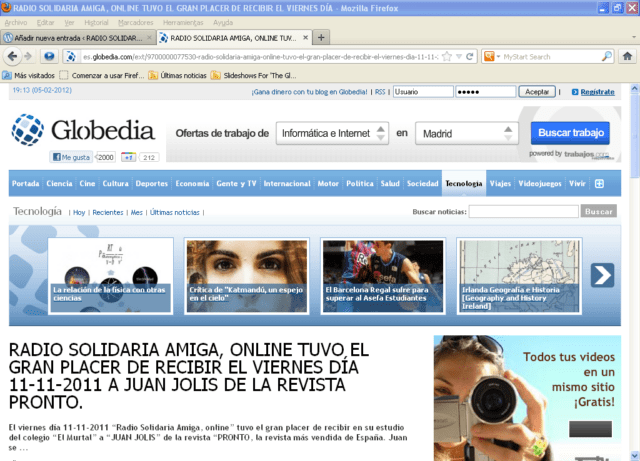The image size is (640, 461).
Task: Open the Katmandú film review thumbnail
Action: tap(247, 270)
